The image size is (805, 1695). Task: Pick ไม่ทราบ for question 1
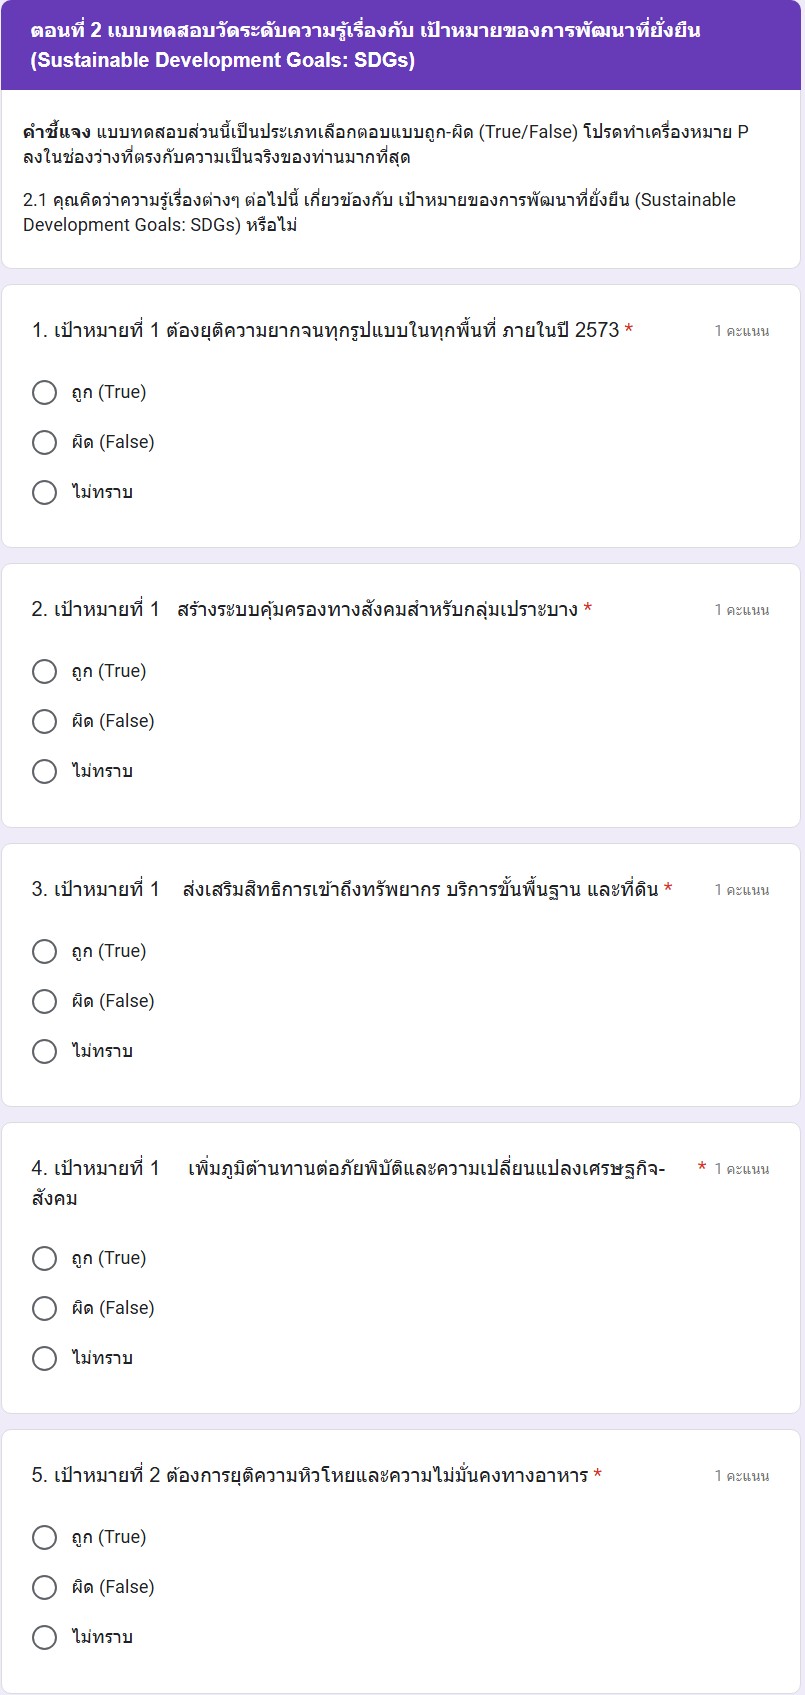(x=44, y=492)
